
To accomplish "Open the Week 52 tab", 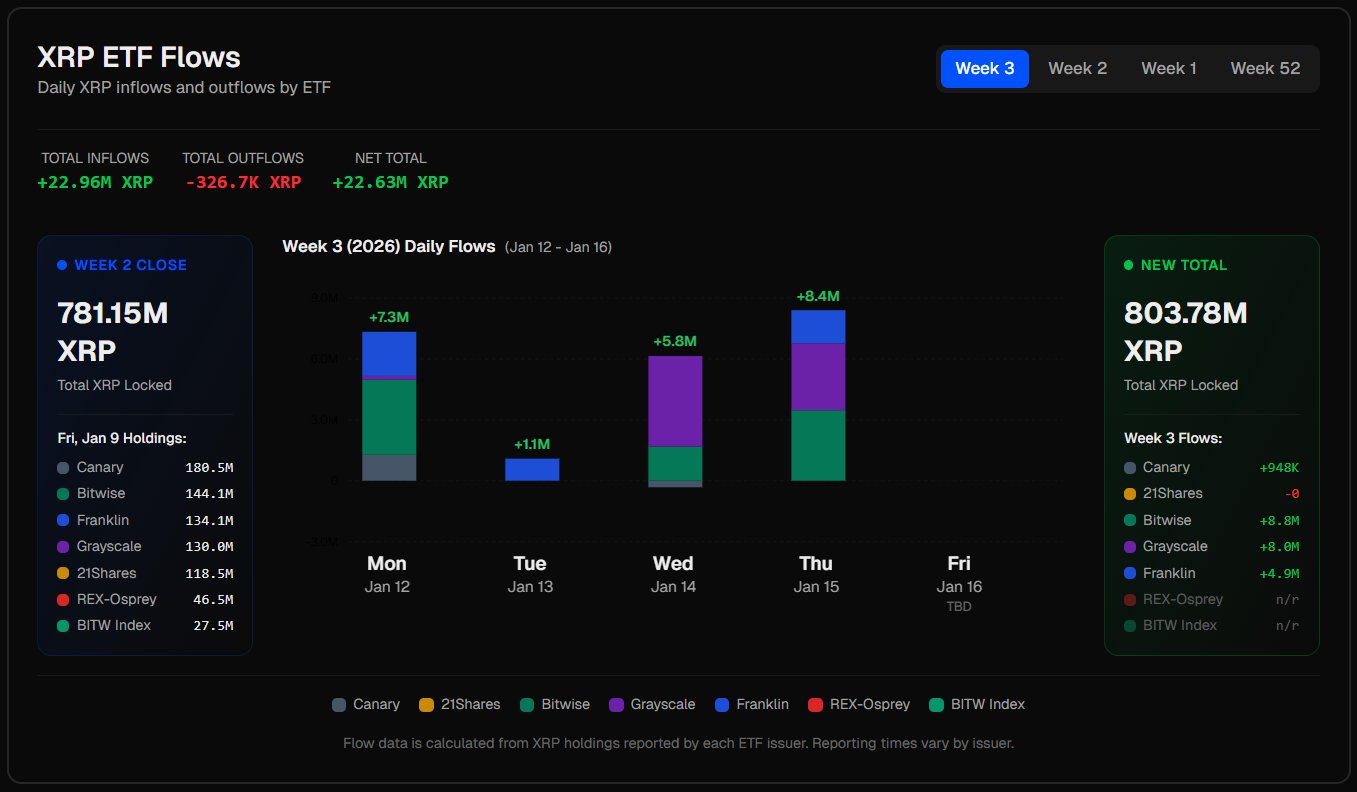I will tap(1265, 69).
